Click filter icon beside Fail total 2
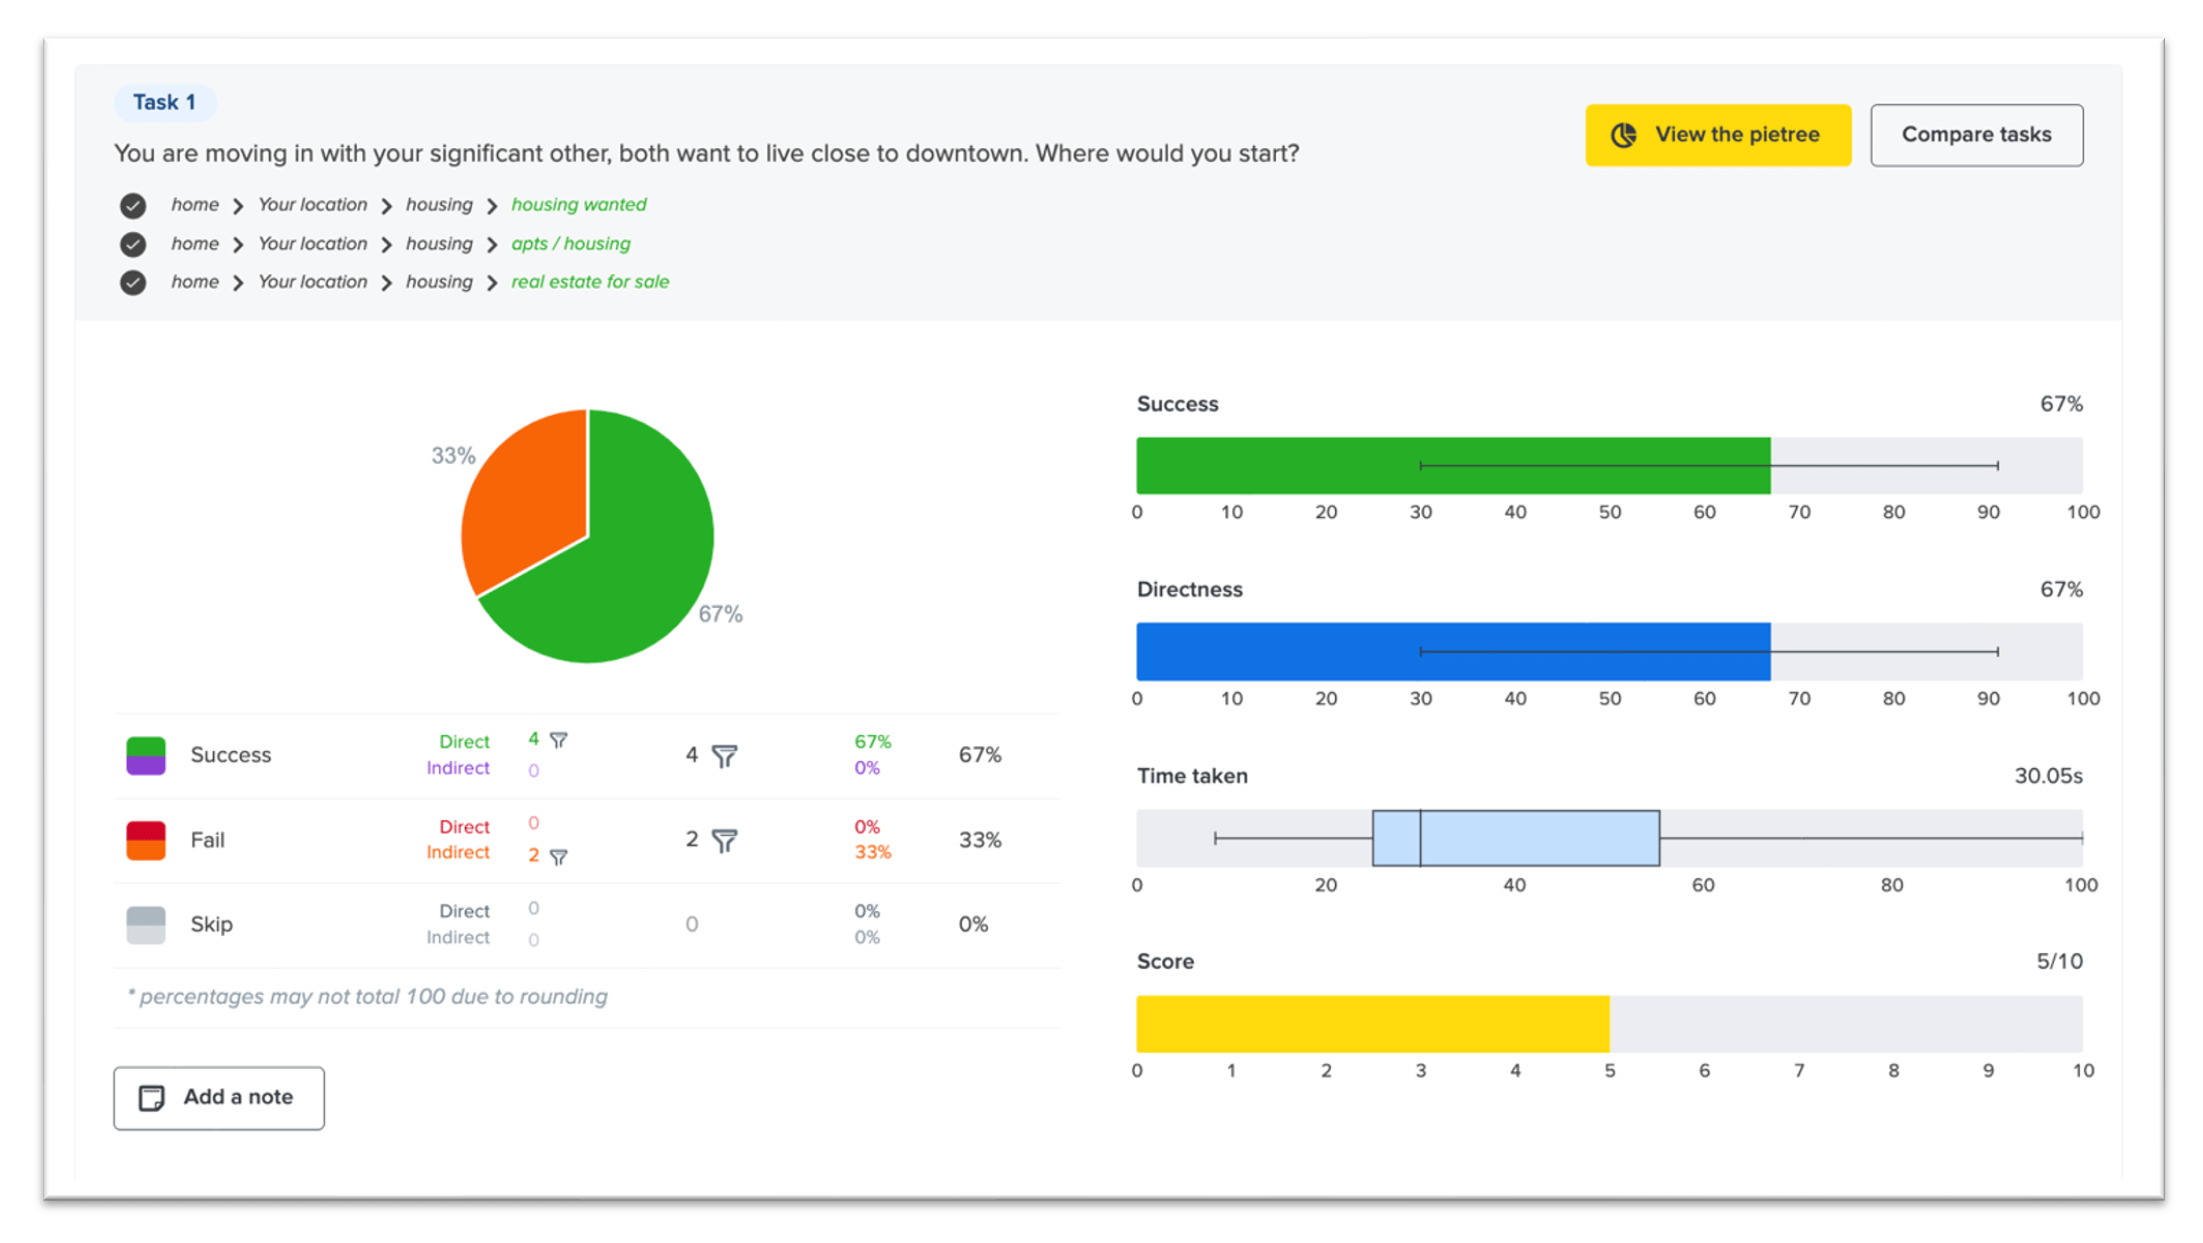The height and width of the screenshot is (1243, 2203). (725, 841)
